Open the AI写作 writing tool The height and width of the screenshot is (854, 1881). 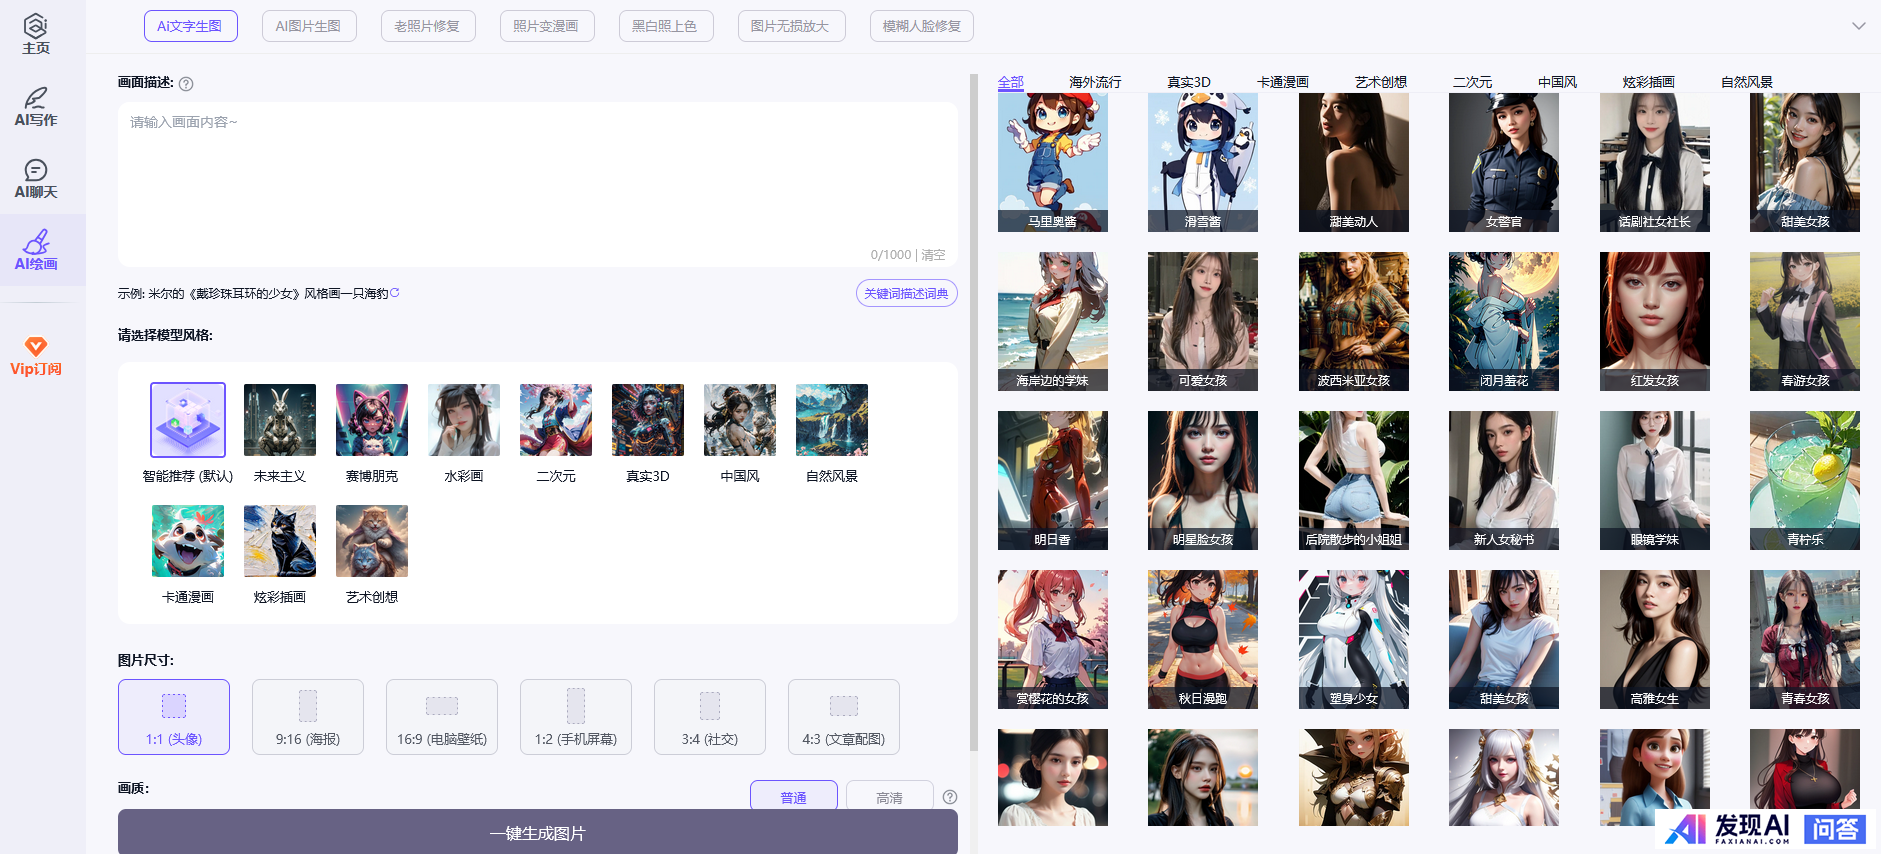click(36, 107)
